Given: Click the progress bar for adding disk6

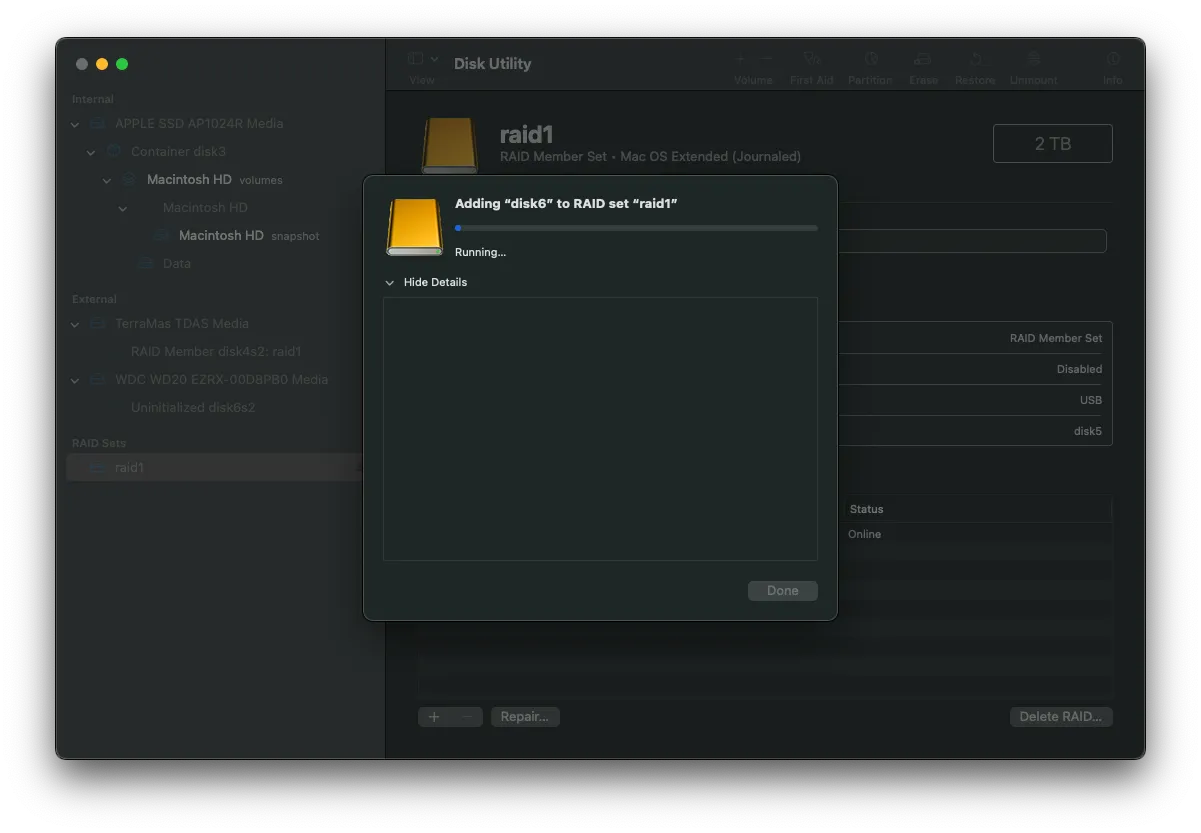Looking at the screenshot, I should point(636,228).
